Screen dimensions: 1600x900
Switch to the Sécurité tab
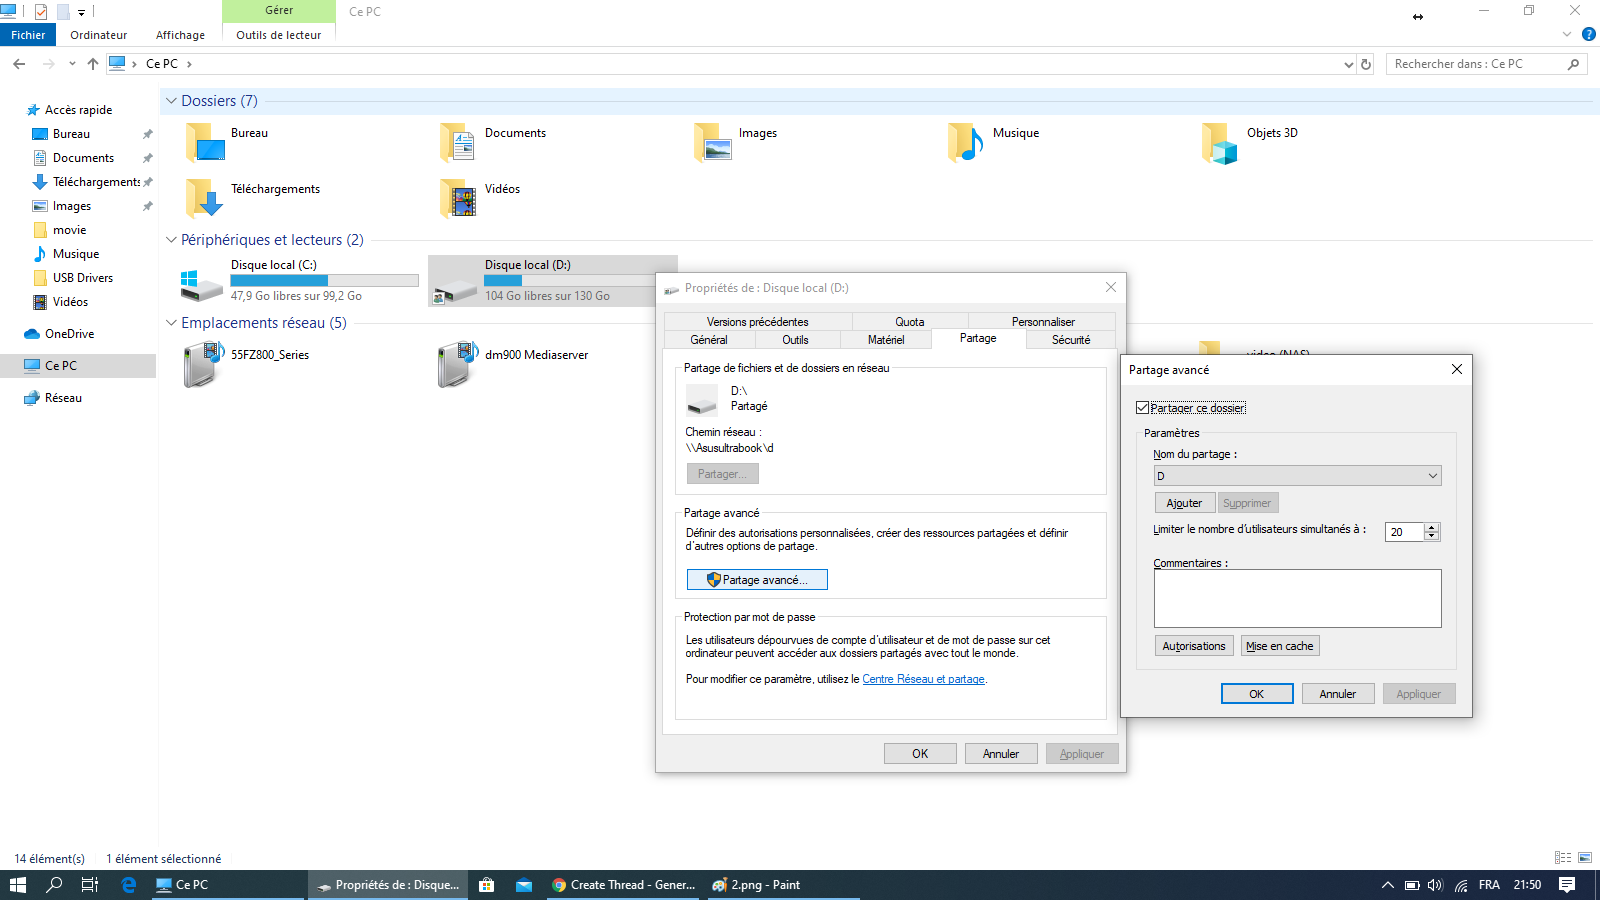pos(1070,340)
